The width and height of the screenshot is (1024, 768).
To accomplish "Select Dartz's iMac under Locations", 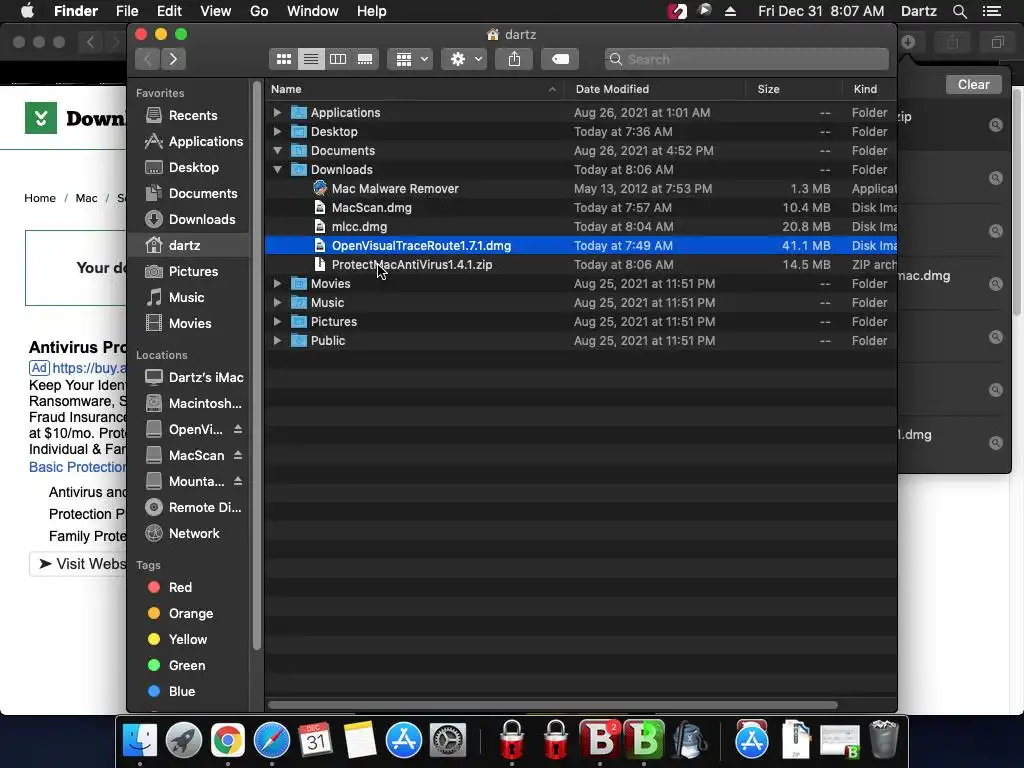I will 188,377.
